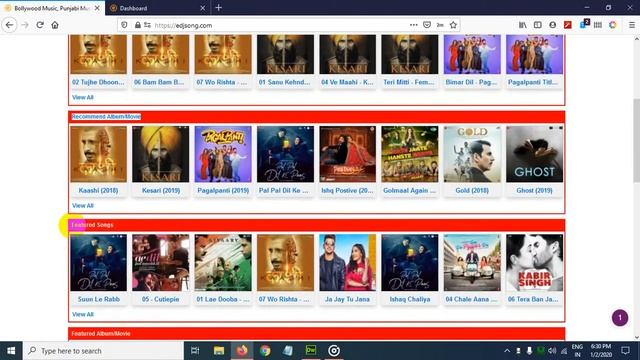This screenshot has height=360, width=640.
Task: Open 05 - Cutiepie song
Action: tap(160, 299)
